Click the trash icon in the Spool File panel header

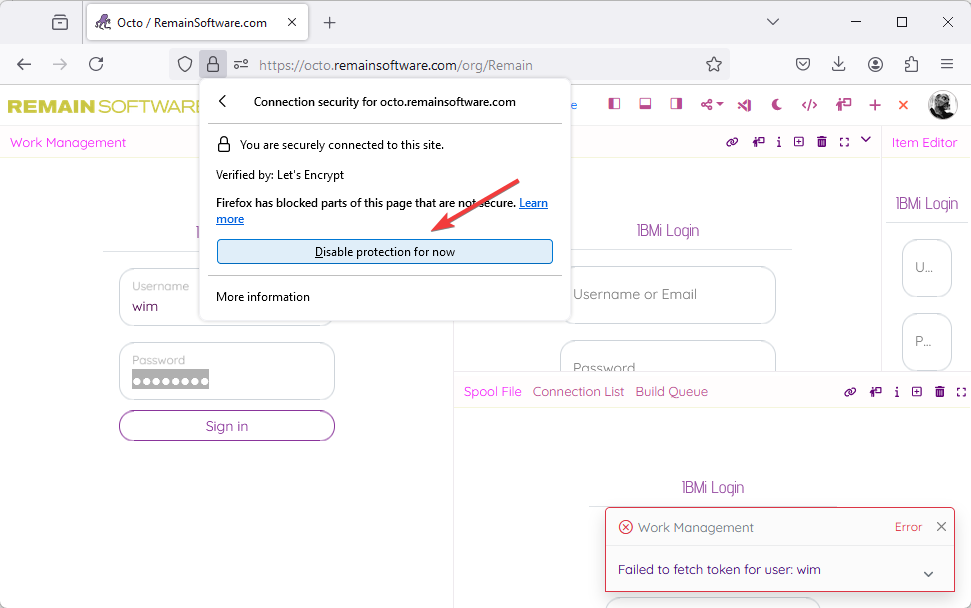point(940,392)
